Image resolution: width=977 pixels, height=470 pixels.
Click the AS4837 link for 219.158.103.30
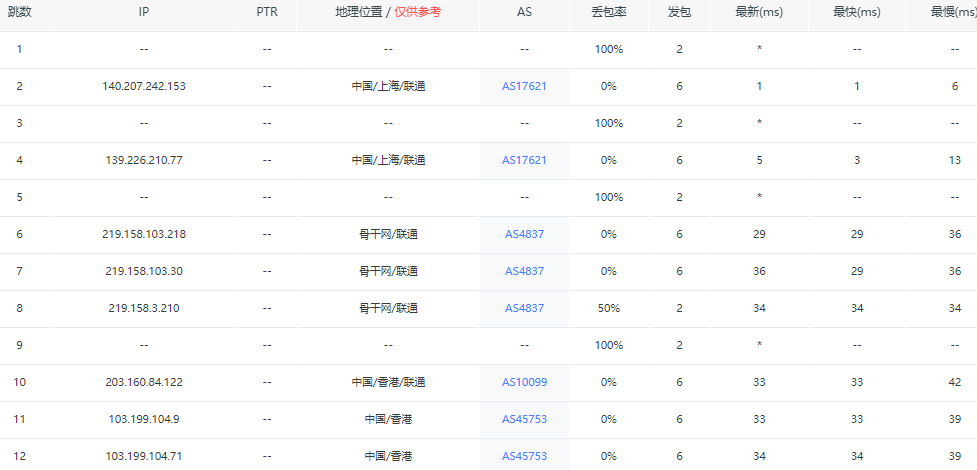[524, 271]
